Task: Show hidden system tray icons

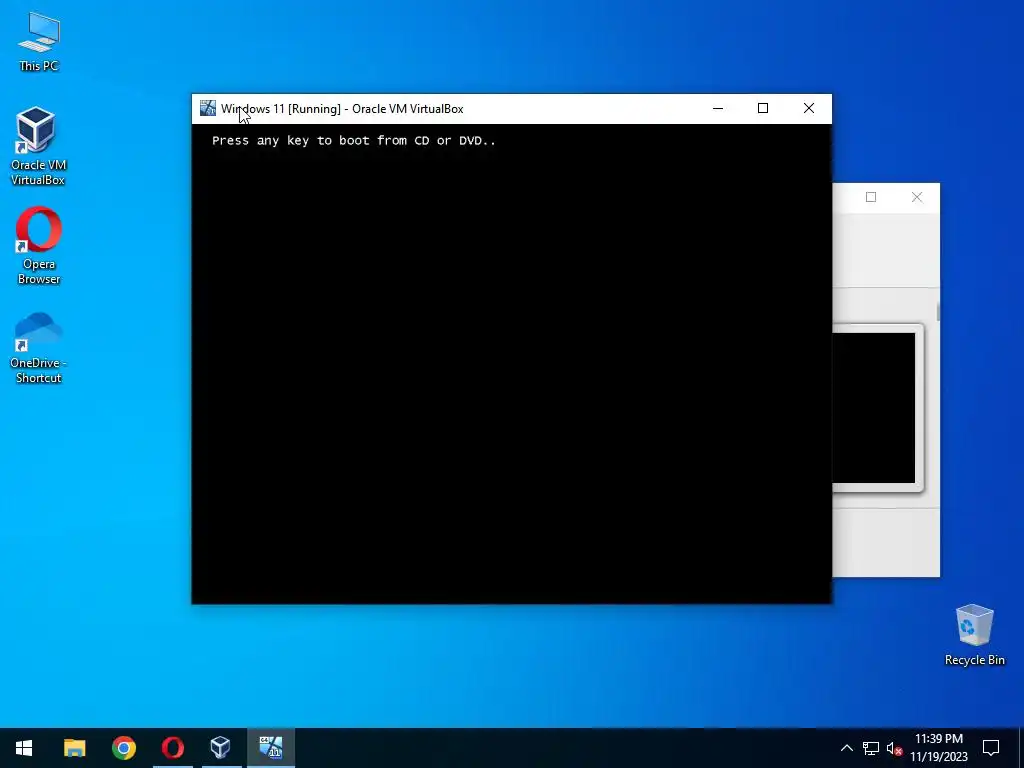Action: click(846, 748)
